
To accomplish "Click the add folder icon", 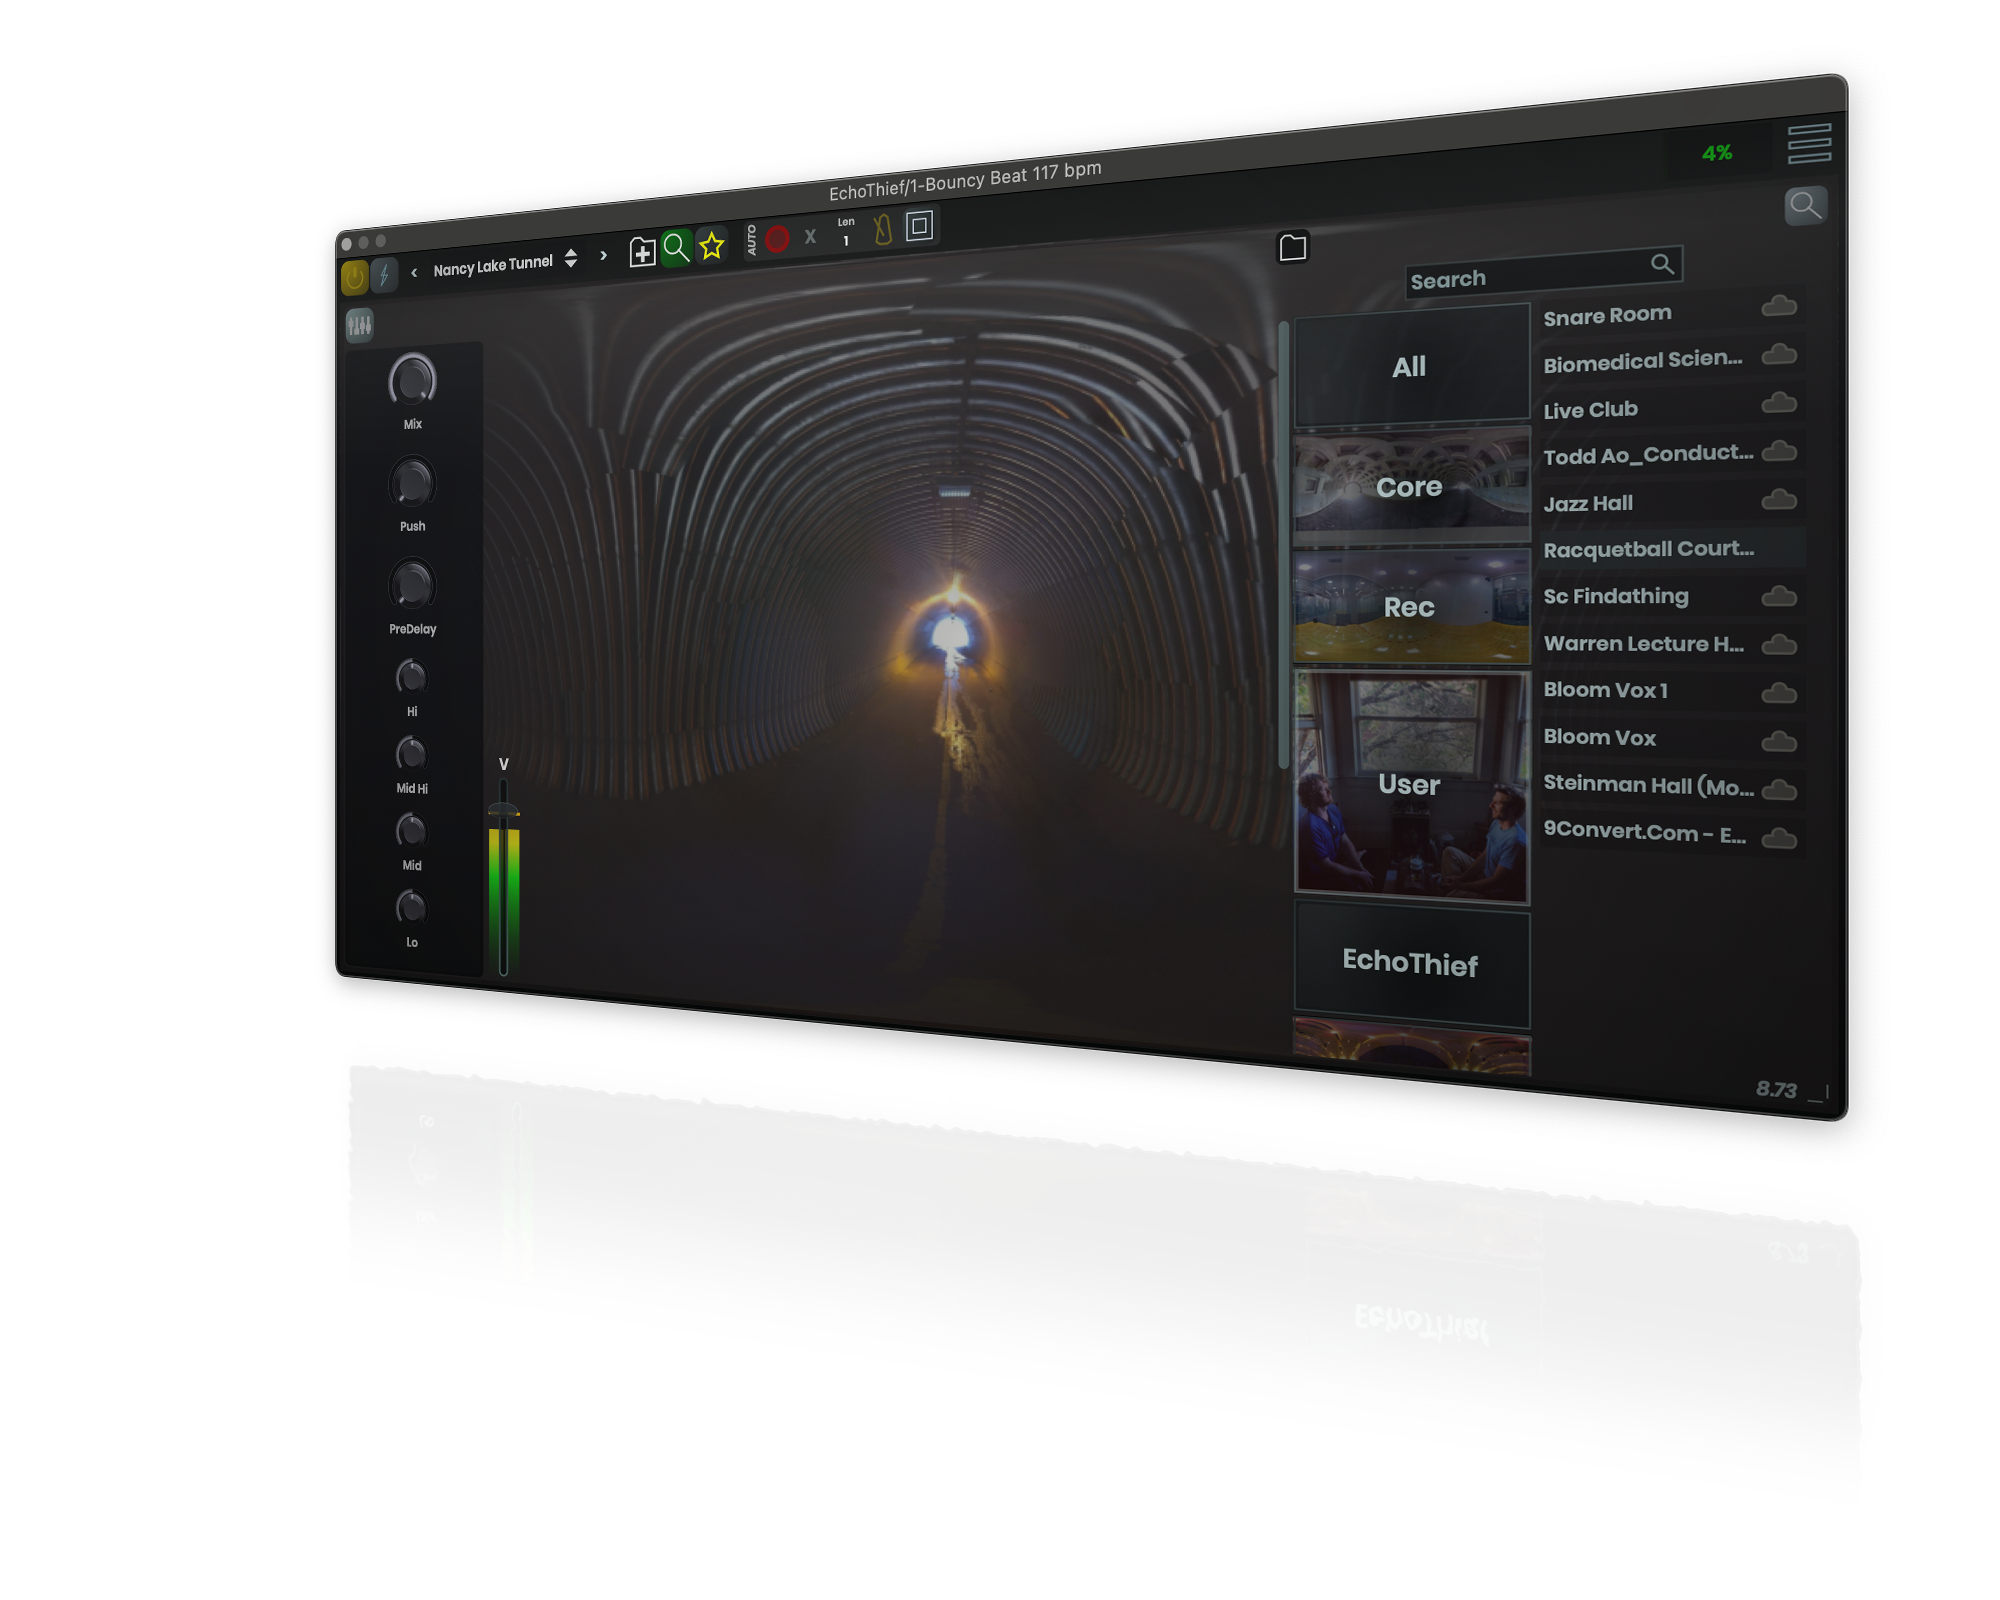I will click(x=642, y=251).
